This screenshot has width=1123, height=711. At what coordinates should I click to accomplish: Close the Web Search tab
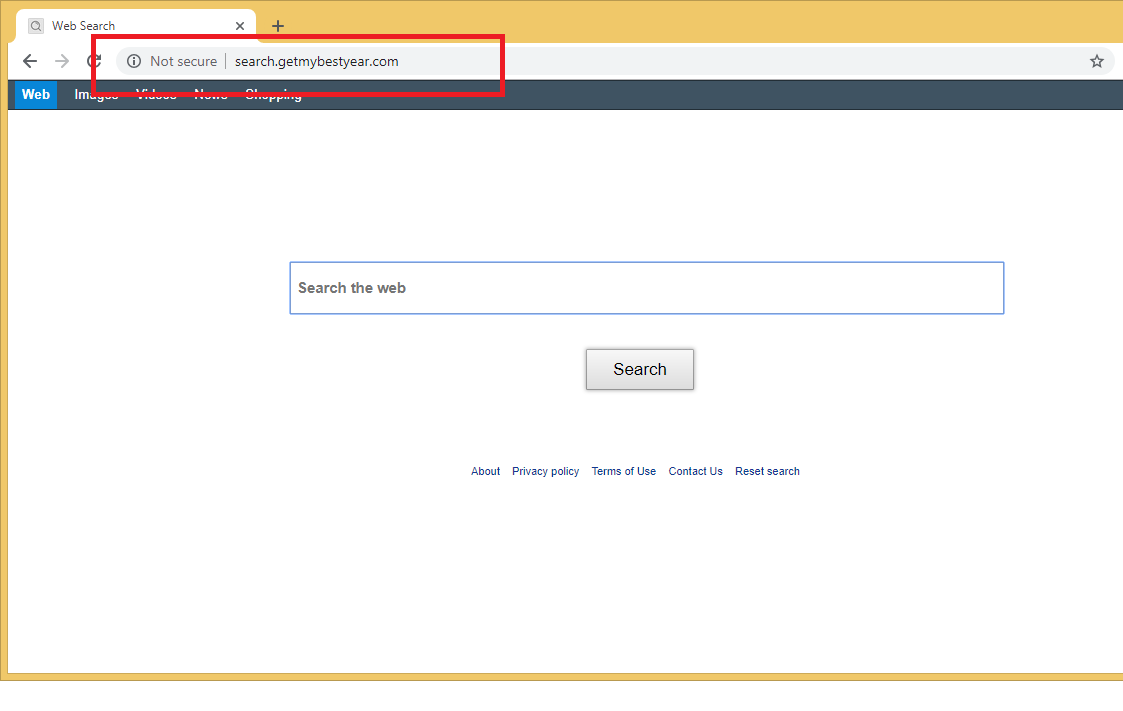[x=240, y=26]
